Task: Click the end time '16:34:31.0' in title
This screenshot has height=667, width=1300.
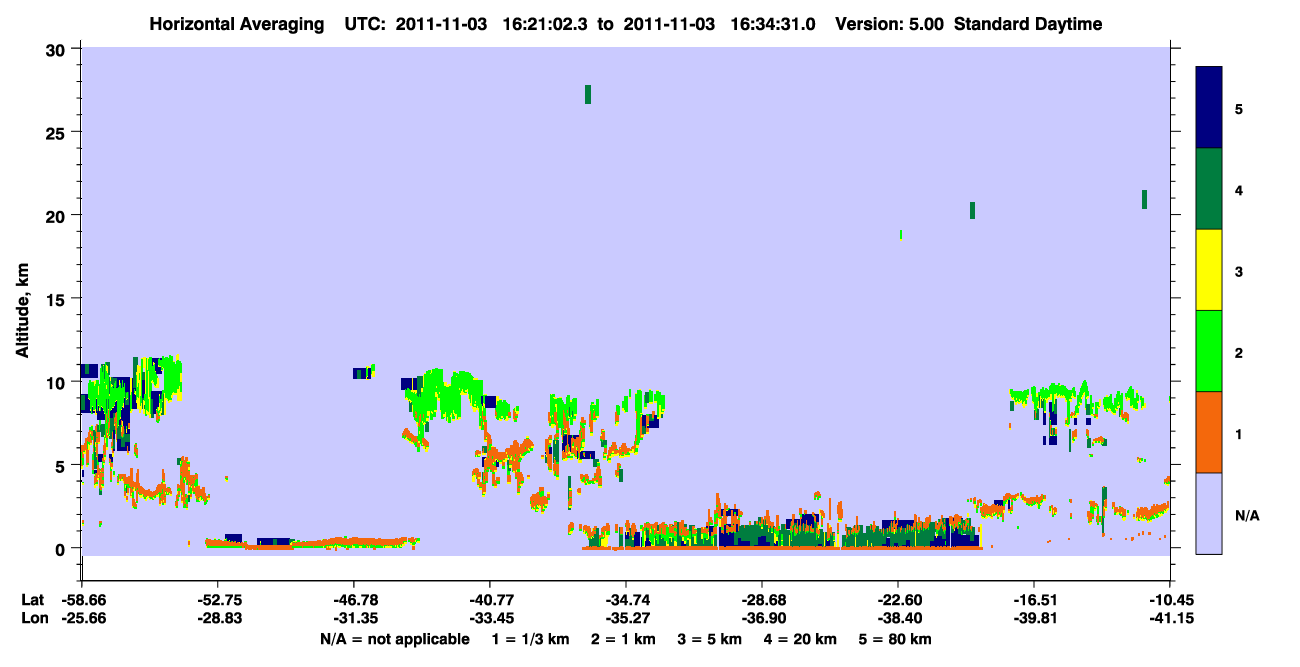Action: pos(773,24)
